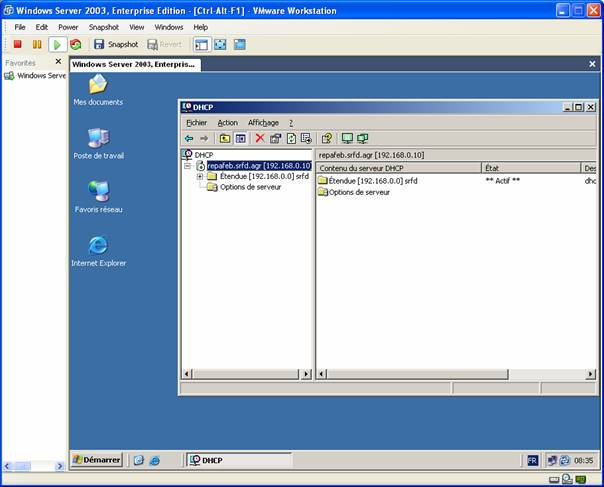604x487 pixels.
Task: Open the VMware Power menu
Action: tap(68, 27)
